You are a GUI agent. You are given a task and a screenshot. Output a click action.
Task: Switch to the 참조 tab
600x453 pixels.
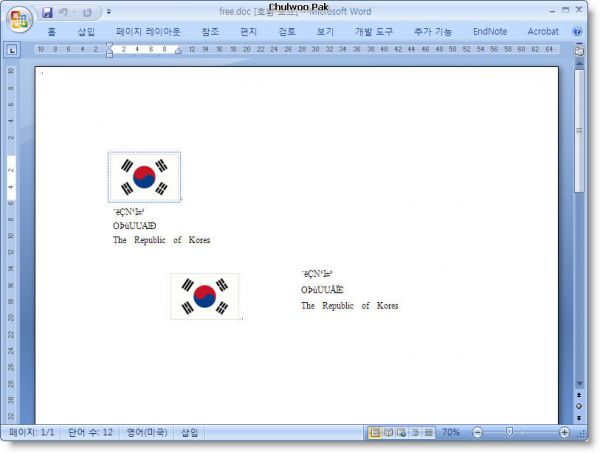[210, 32]
